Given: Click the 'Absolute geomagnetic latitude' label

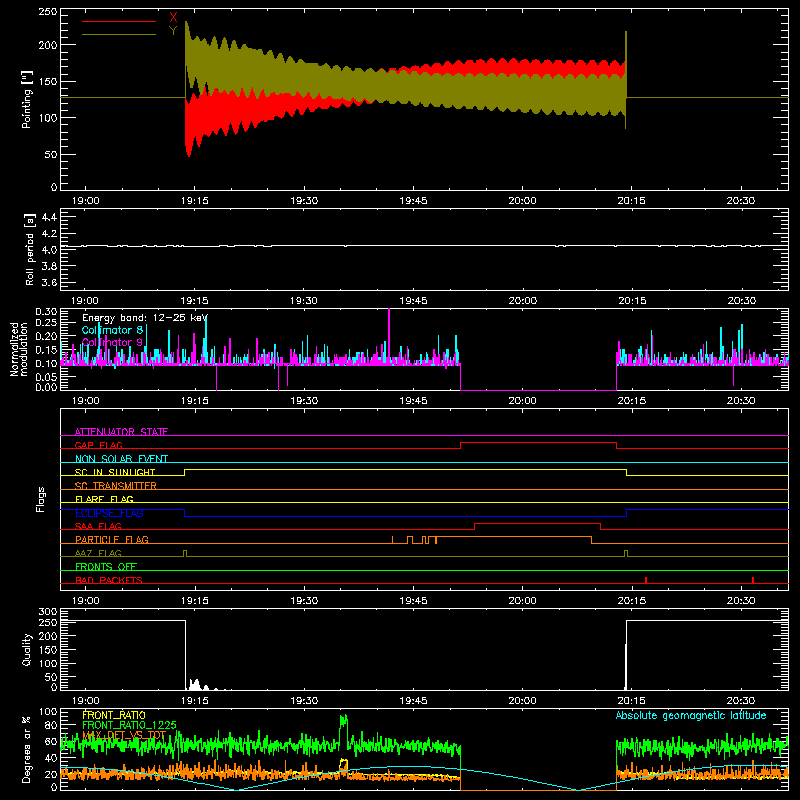Looking at the screenshot, I should (691, 715).
